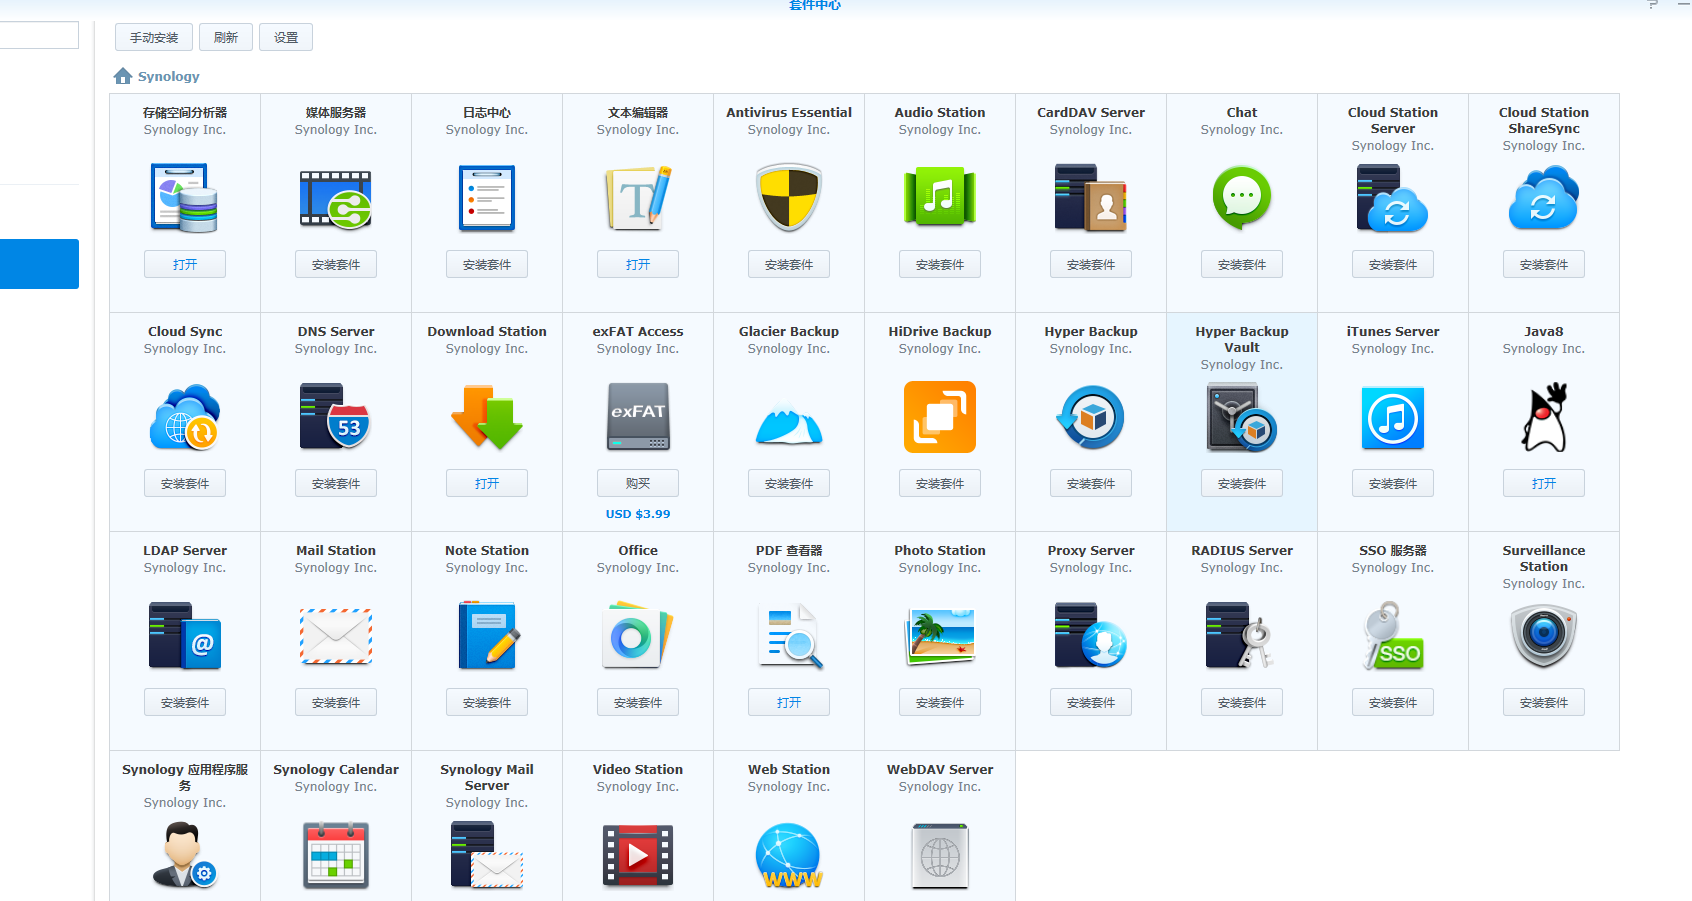Open Download Station with 打开 button
1692x901 pixels.
point(487,483)
